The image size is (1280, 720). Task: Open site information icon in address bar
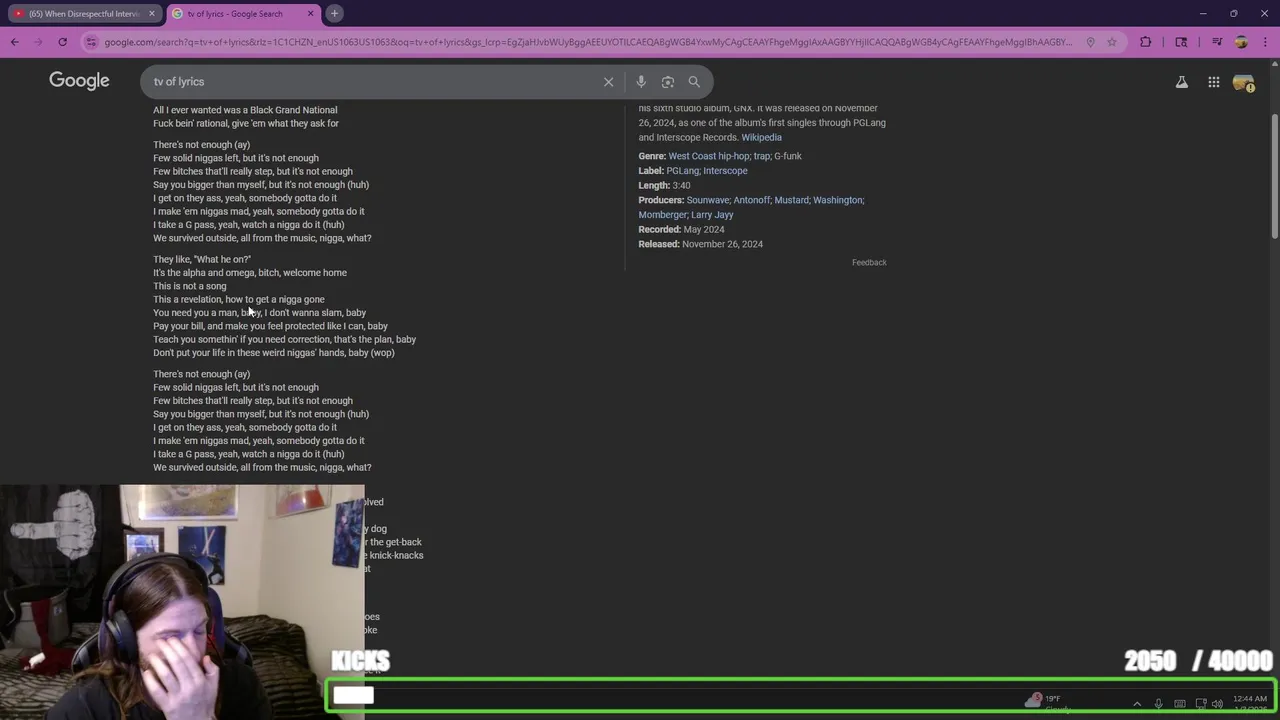pyautogui.click(x=91, y=42)
